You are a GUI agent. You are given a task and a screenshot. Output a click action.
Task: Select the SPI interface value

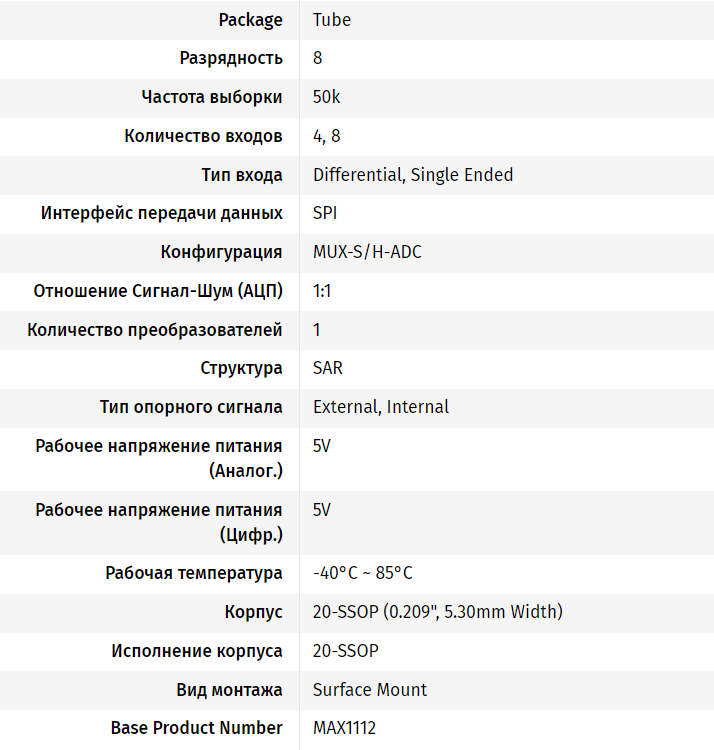[x=325, y=213]
